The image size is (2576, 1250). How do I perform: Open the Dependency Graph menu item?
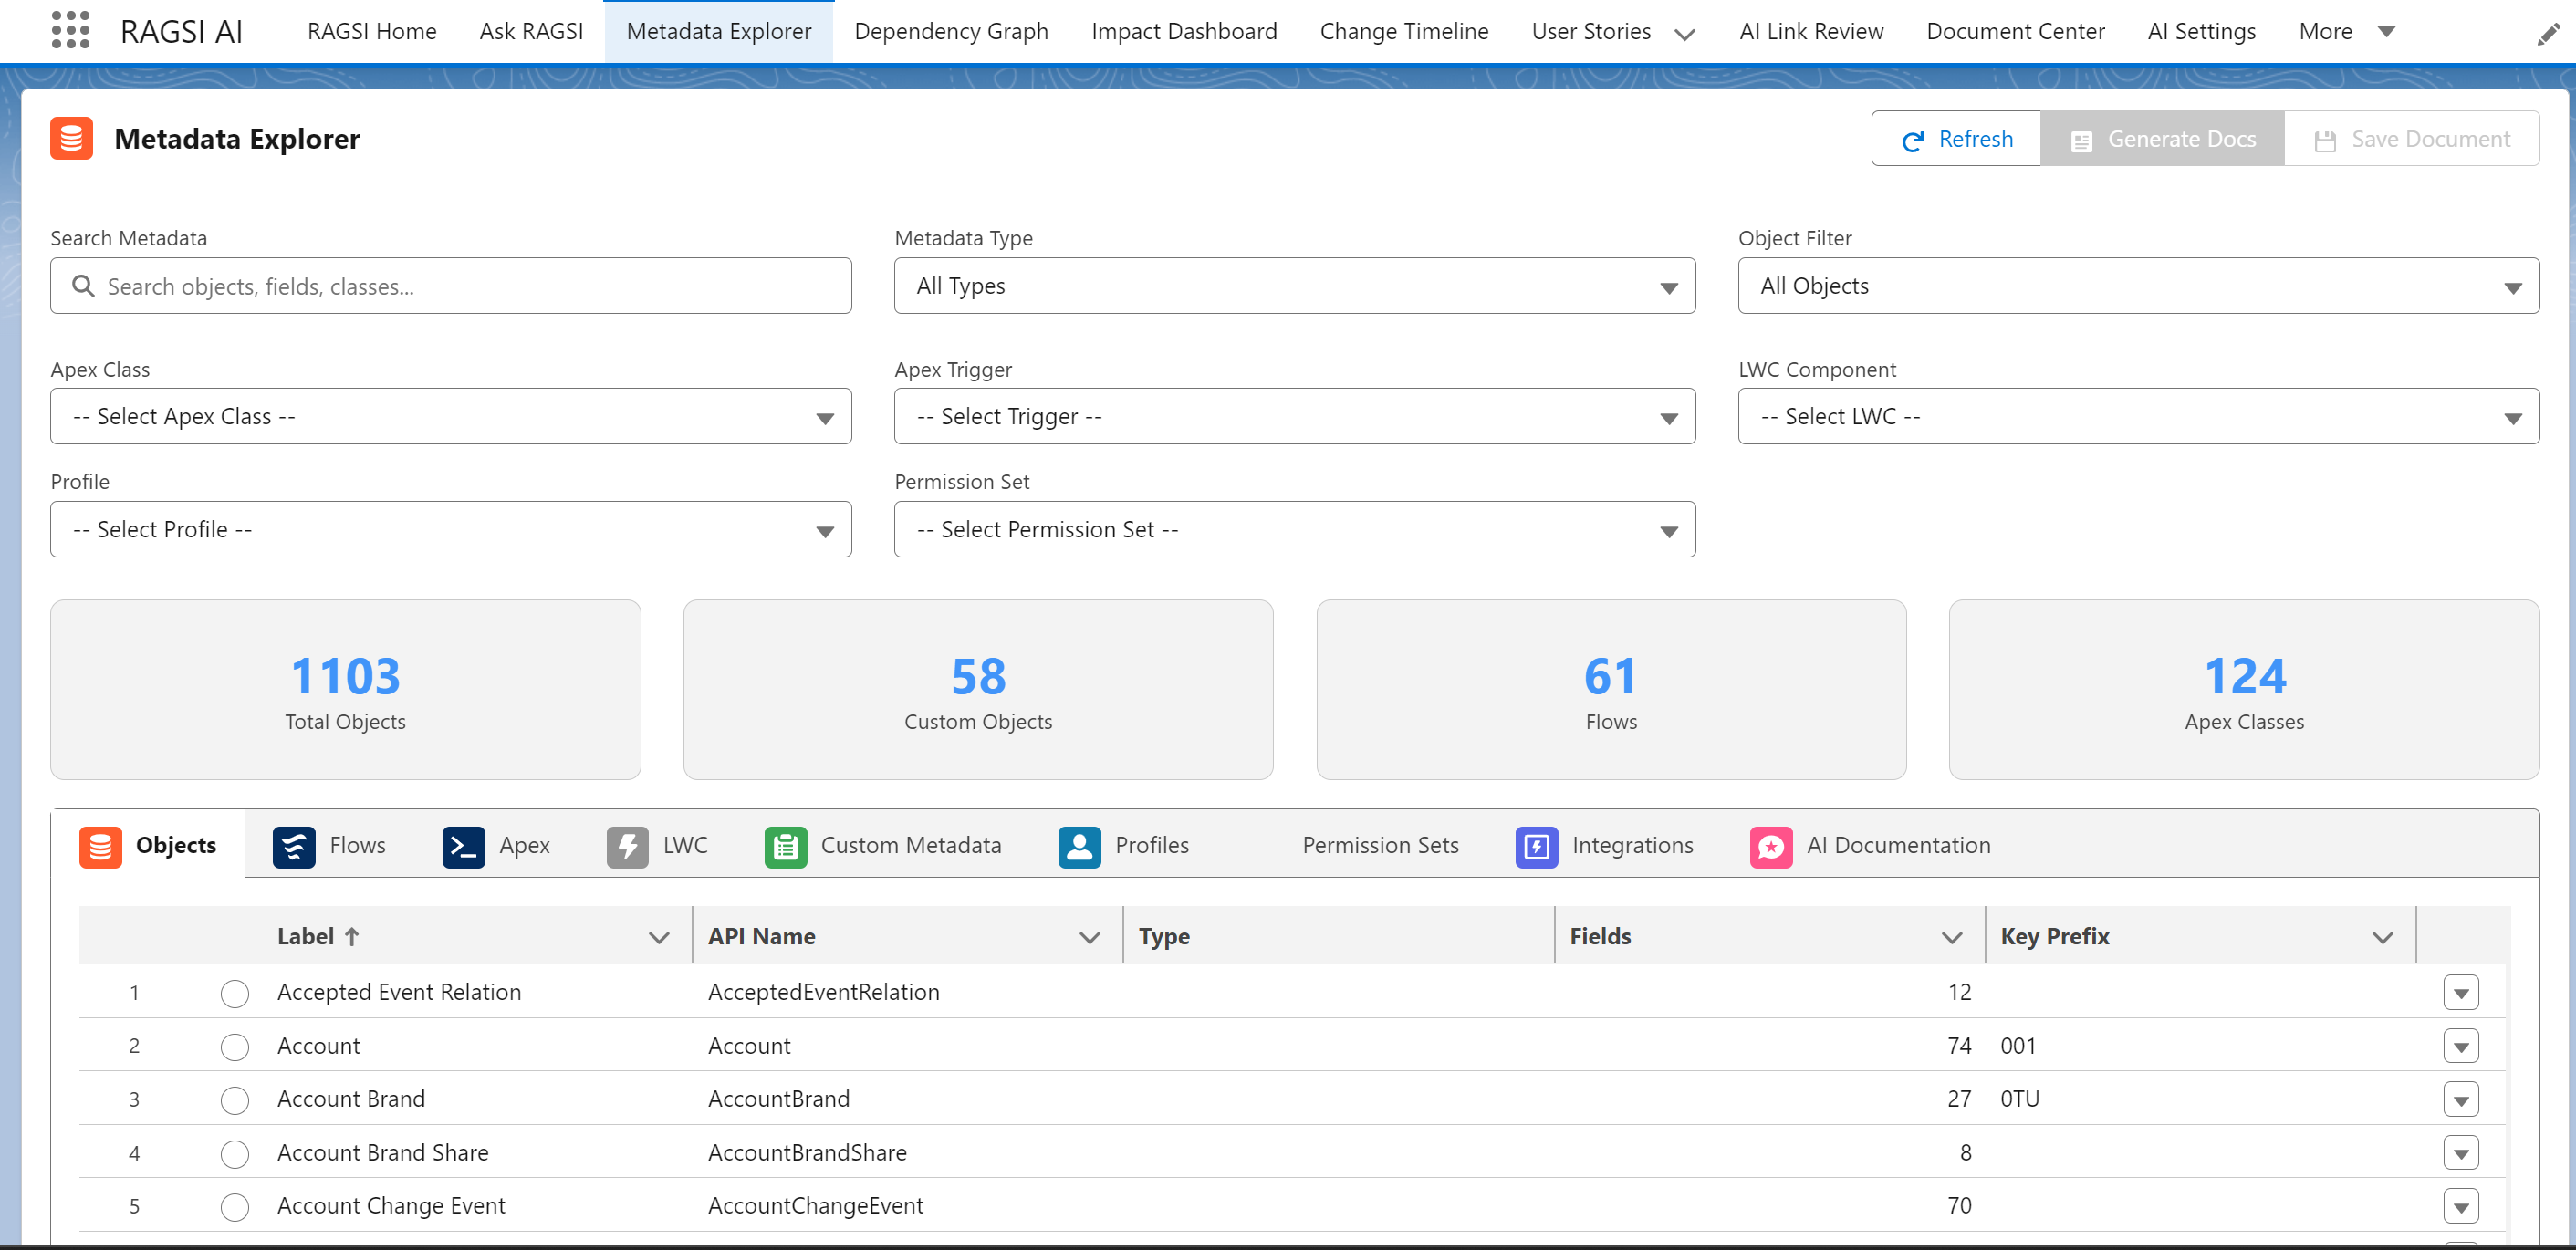pyautogui.click(x=951, y=31)
